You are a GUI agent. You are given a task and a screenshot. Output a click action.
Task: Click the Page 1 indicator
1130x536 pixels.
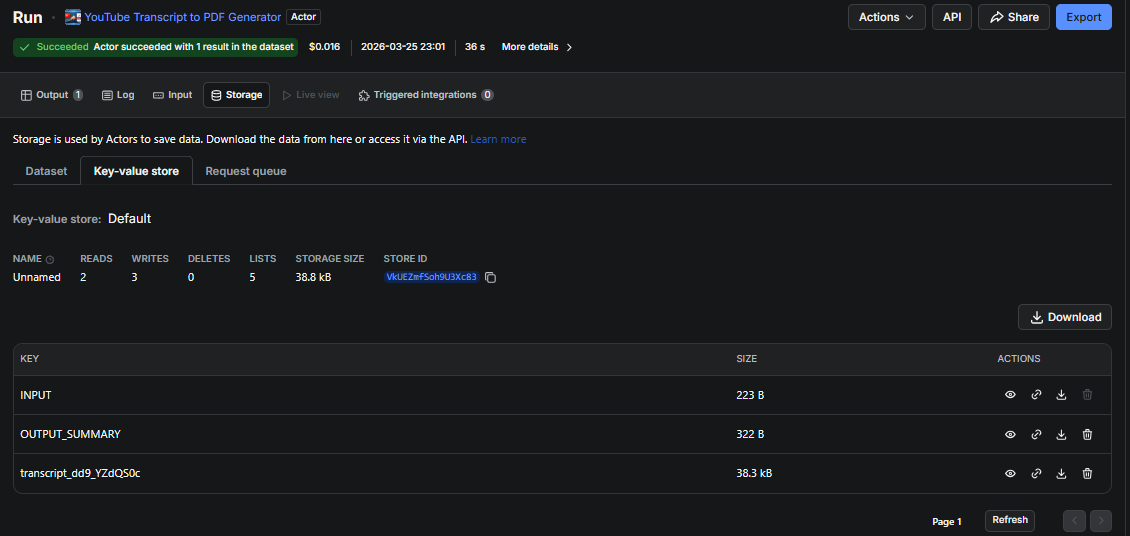[x=947, y=522]
